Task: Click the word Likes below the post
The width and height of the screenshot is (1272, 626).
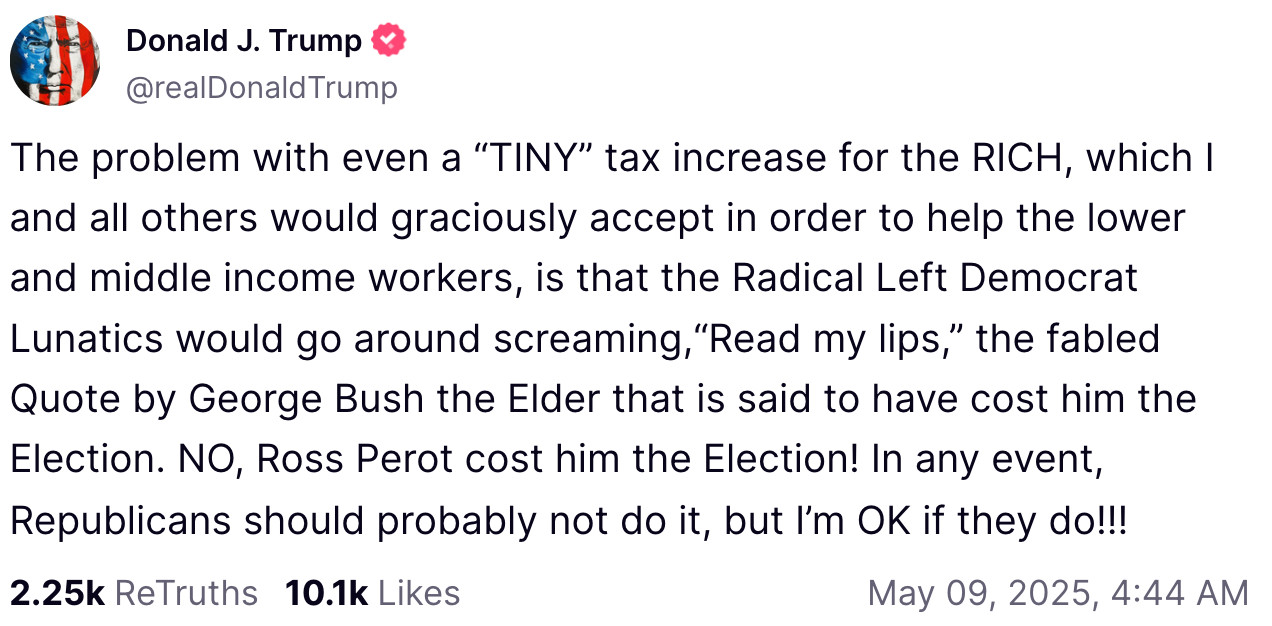Action: point(419,593)
